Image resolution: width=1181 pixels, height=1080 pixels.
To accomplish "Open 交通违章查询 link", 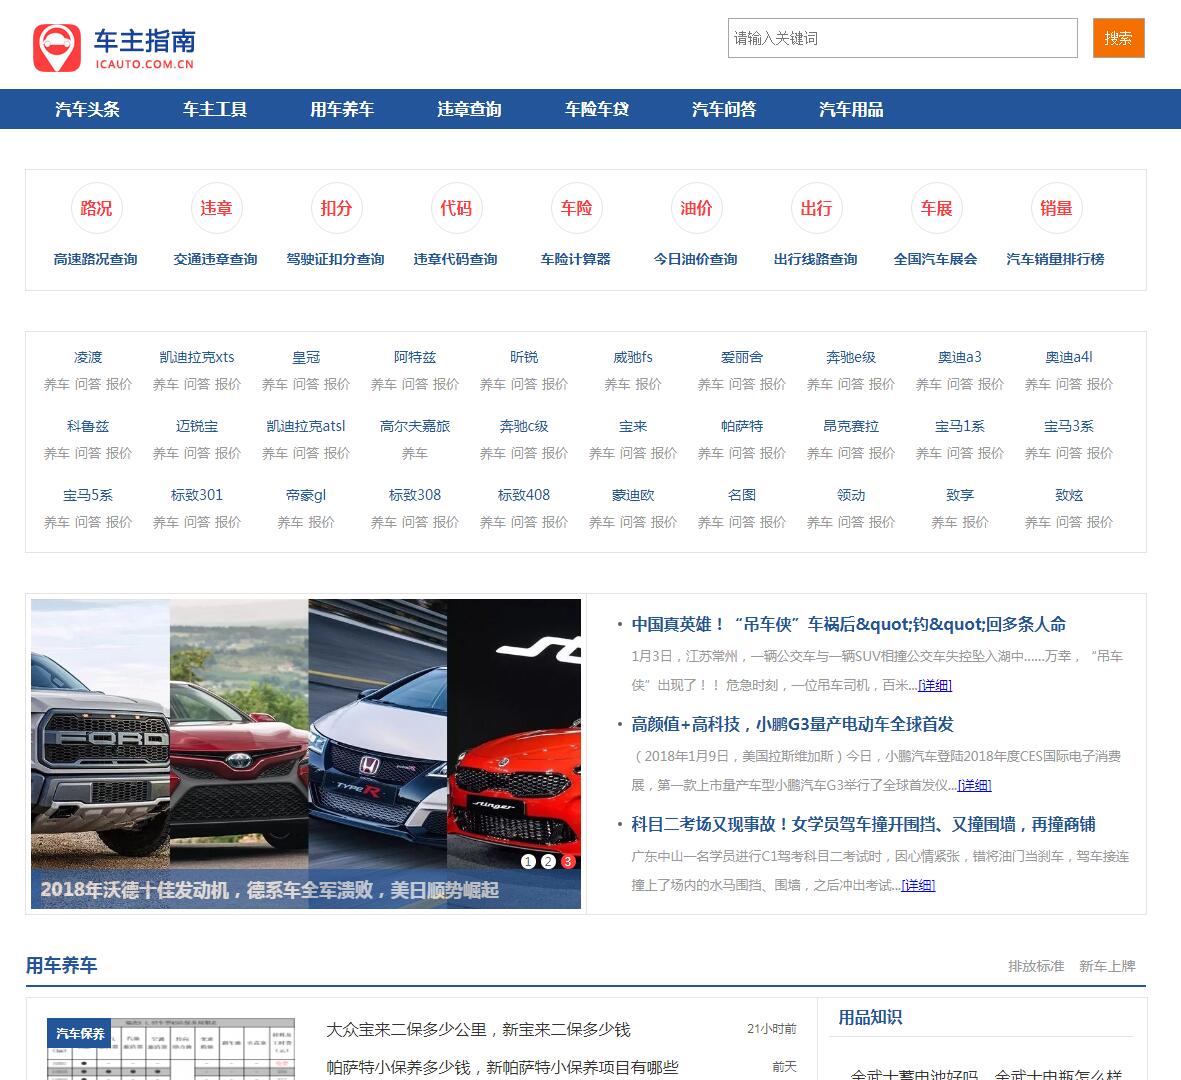I will 215,259.
